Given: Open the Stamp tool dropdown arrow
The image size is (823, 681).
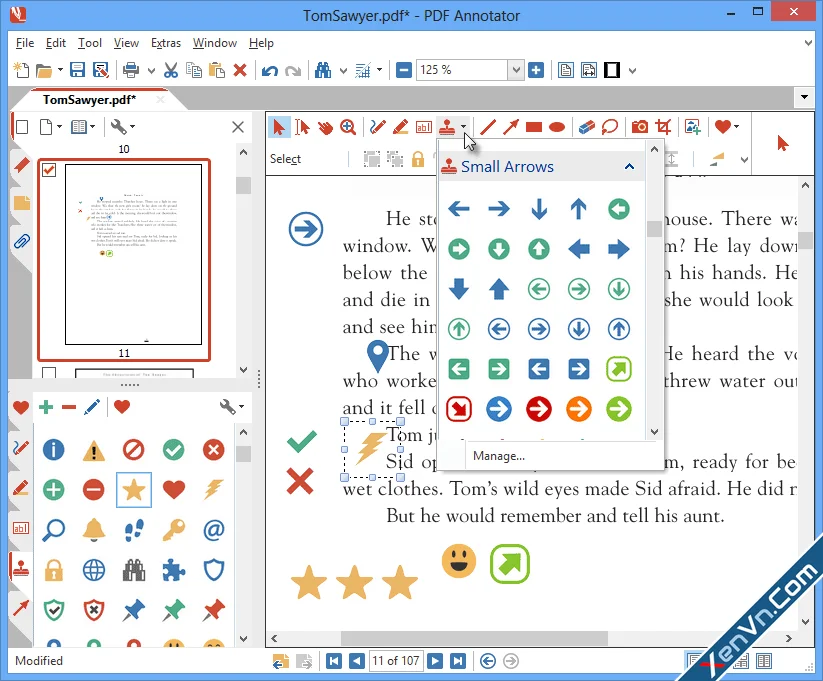Looking at the screenshot, I should (x=463, y=127).
